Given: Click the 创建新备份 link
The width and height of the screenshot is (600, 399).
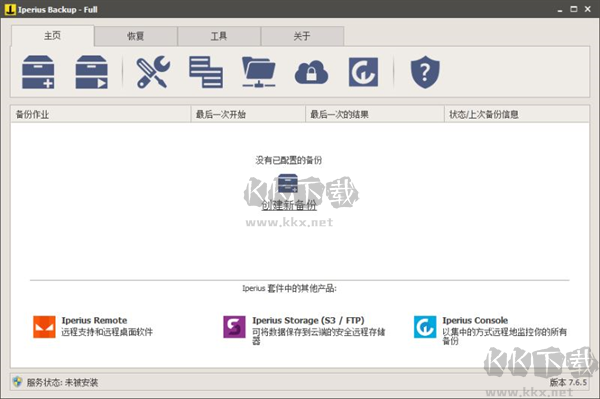Looking at the screenshot, I should tap(289, 205).
